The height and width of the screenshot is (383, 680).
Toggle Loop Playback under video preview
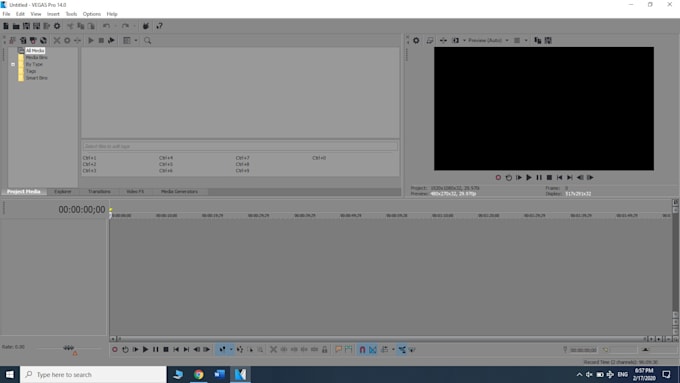point(509,177)
